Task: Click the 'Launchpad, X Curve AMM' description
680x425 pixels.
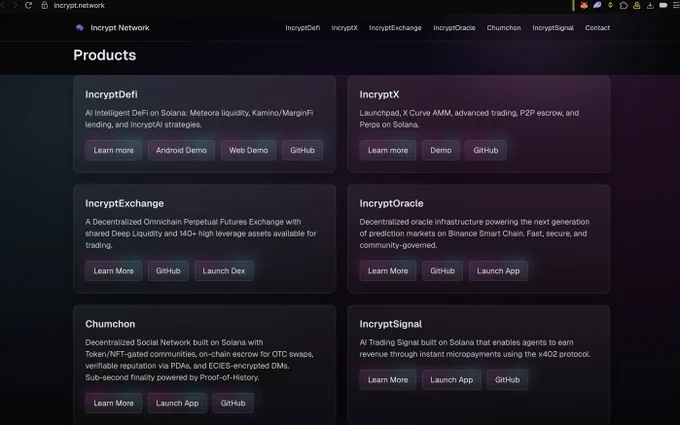Action: click(x=469, y=119)
